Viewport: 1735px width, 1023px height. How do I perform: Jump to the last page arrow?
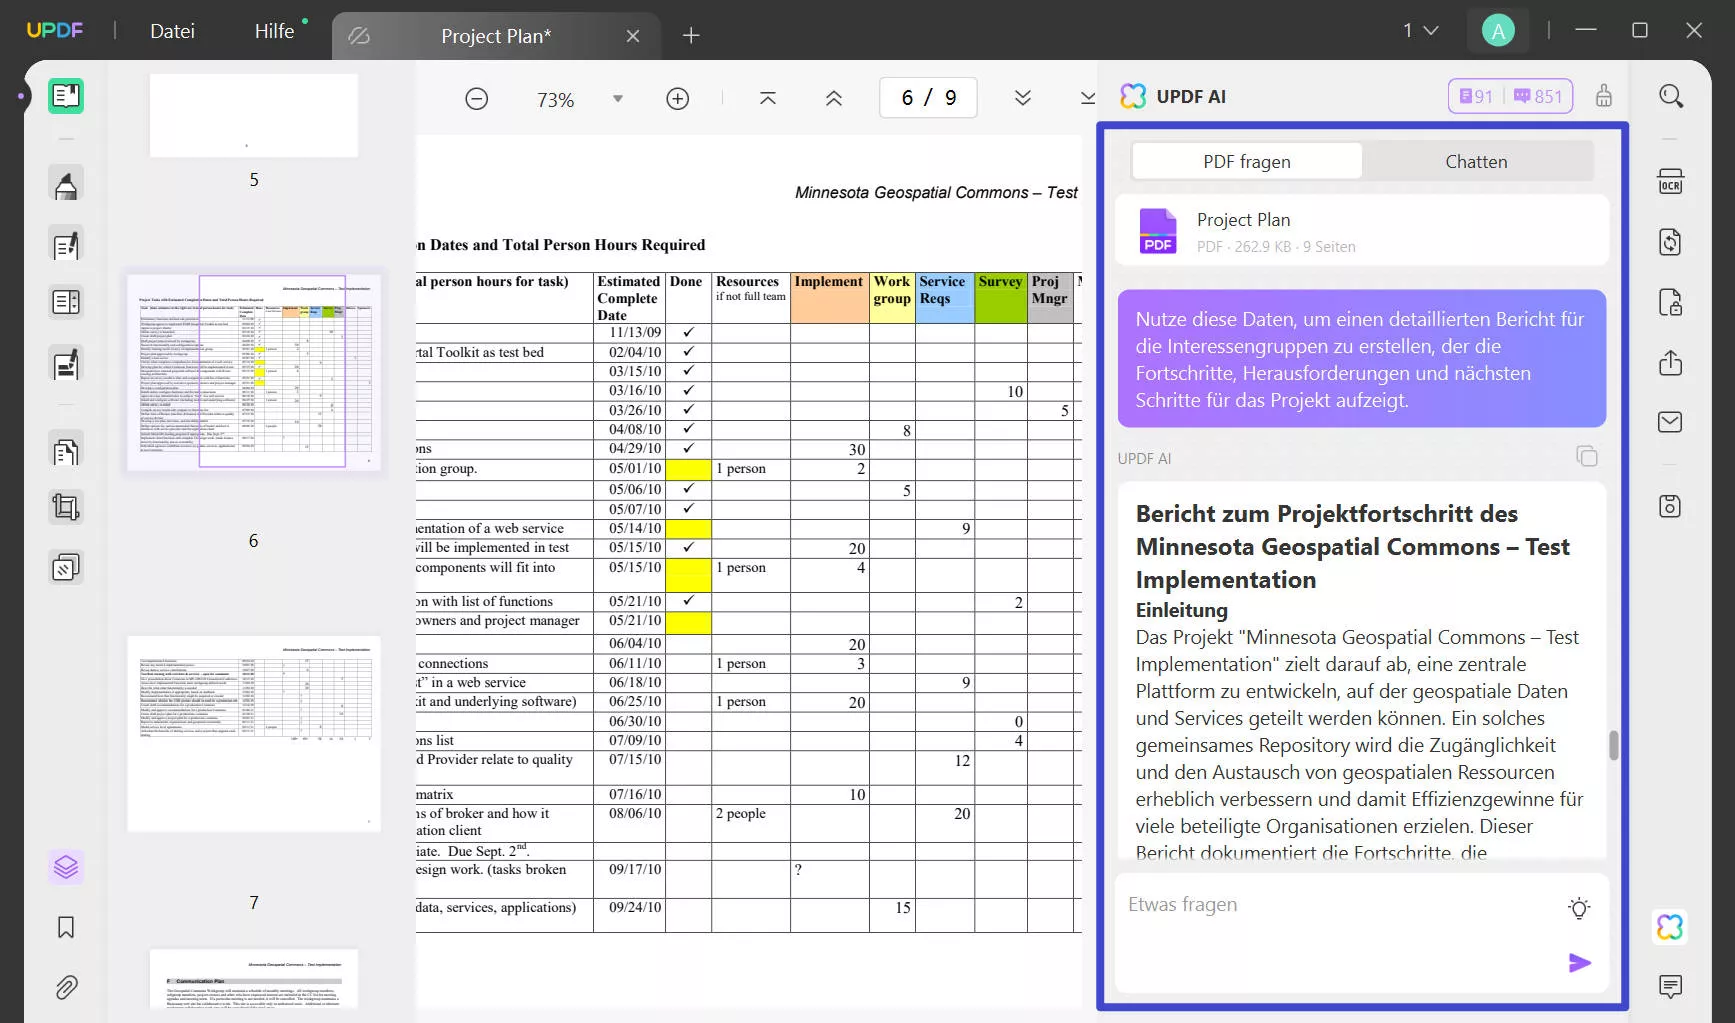click(1087, 98)
